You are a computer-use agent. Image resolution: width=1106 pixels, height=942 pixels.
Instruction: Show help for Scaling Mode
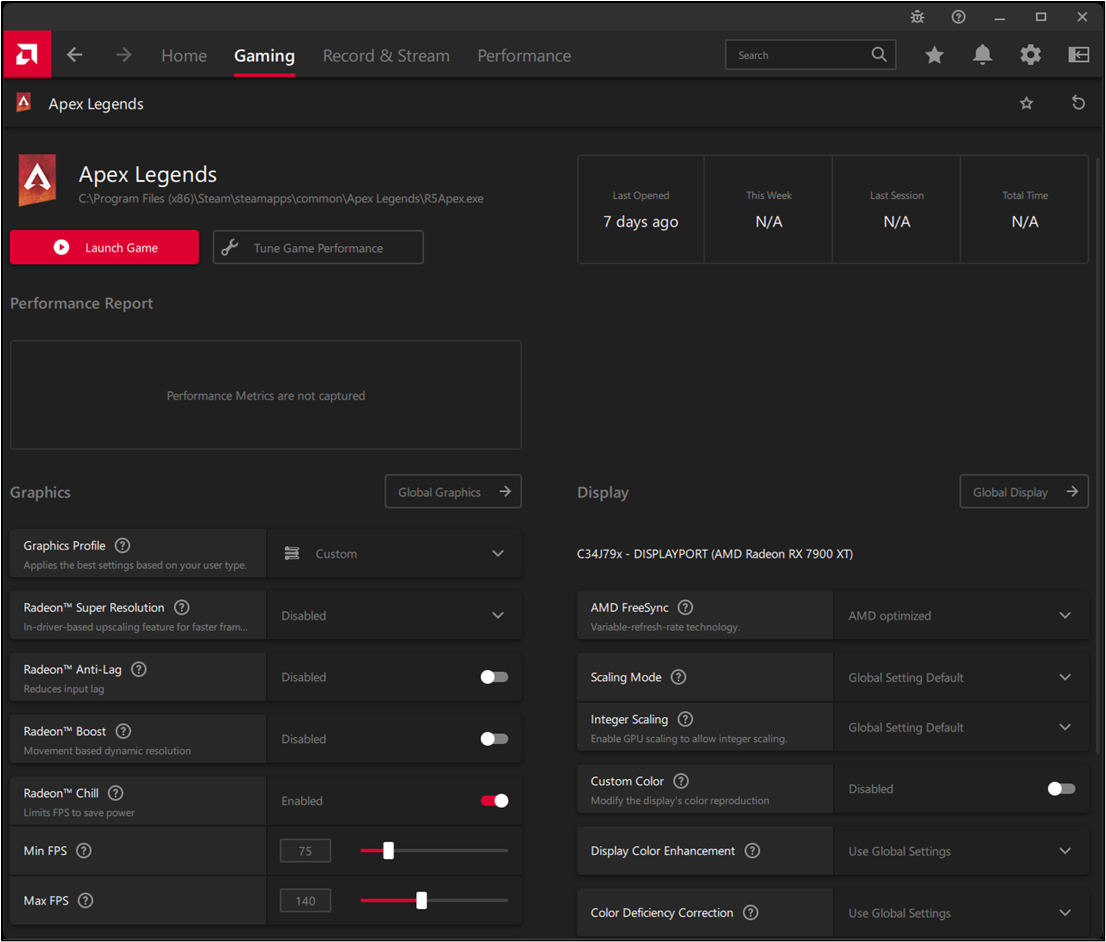(679, 677)
